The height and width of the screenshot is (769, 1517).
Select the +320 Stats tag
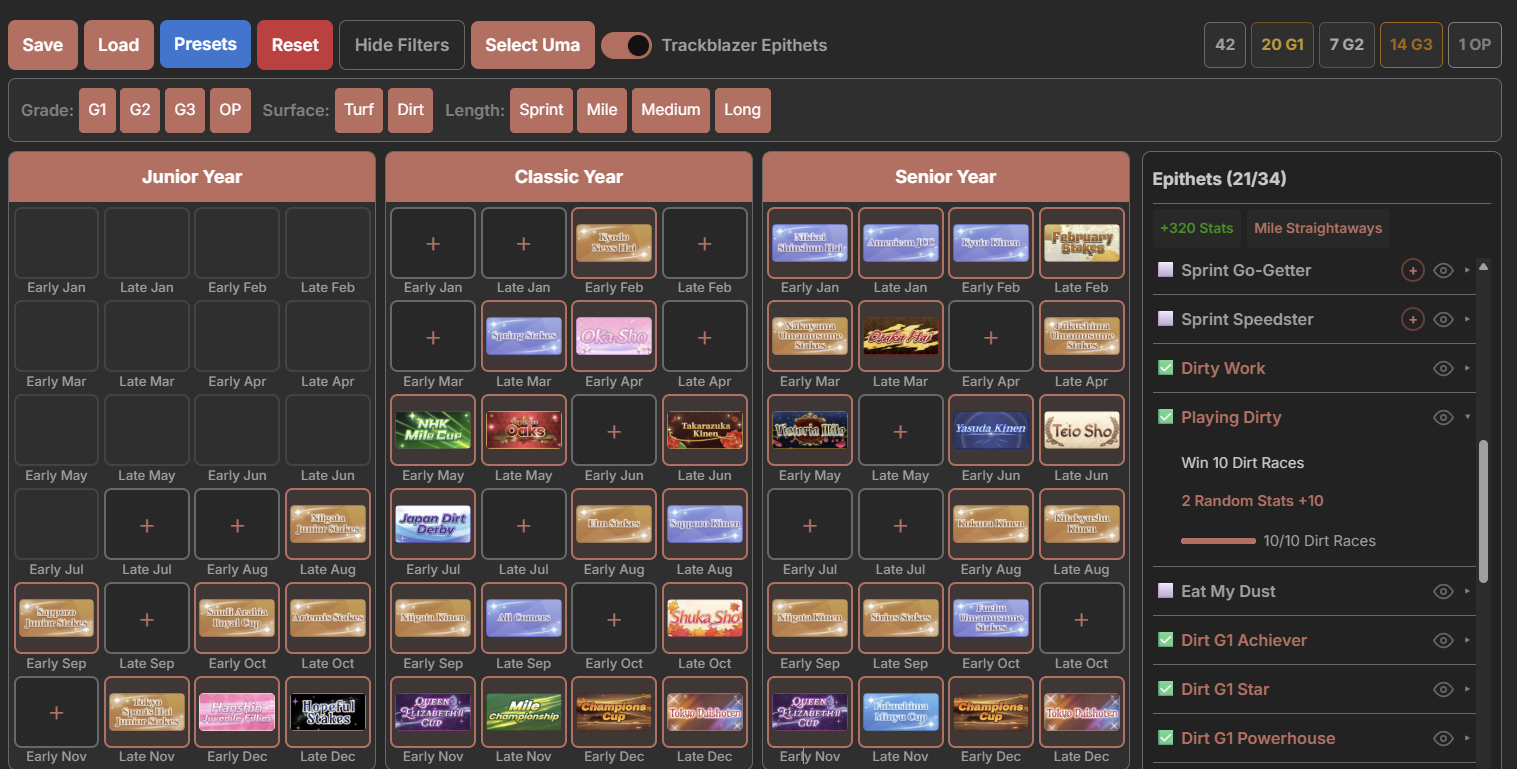[x=1197, y=228]
